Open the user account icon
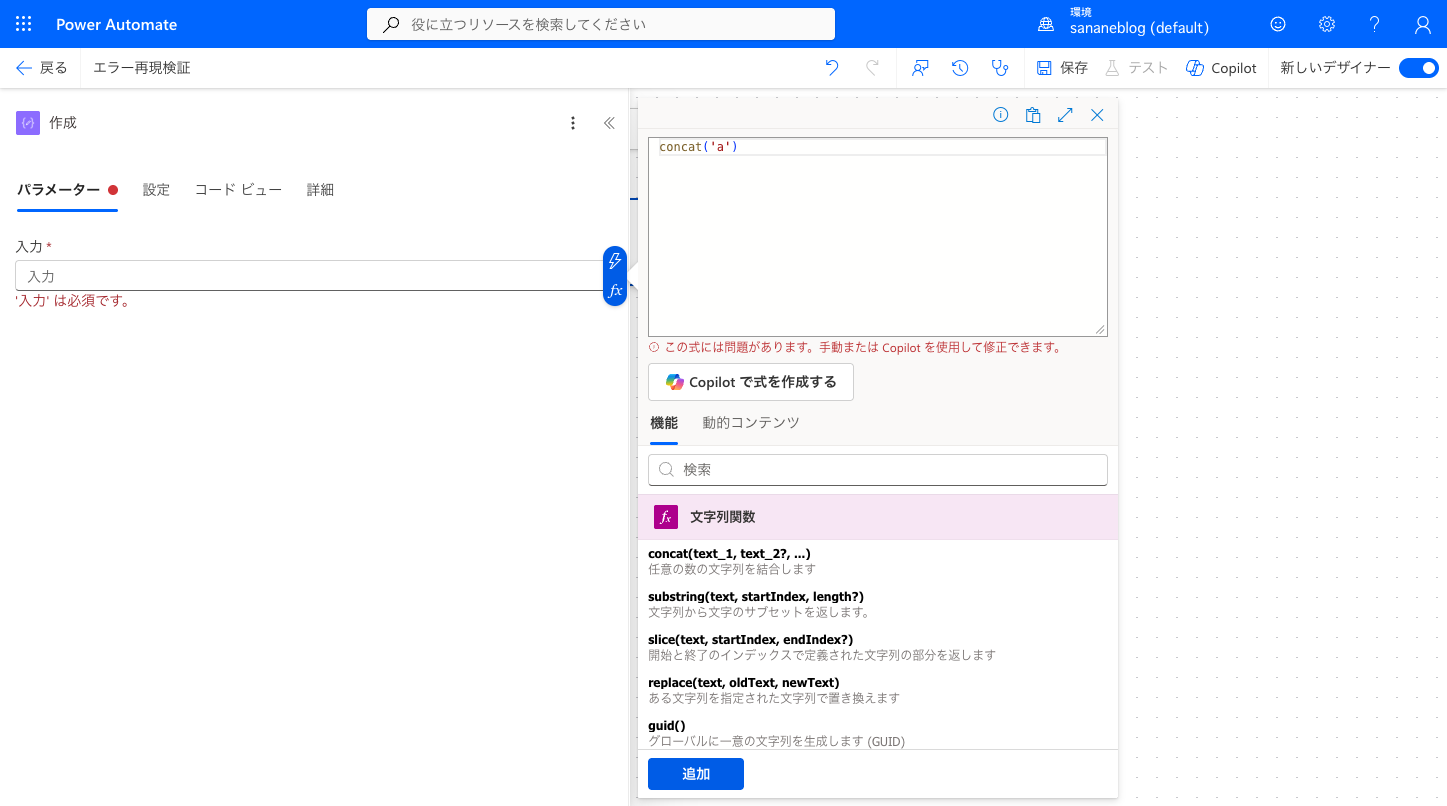This screenshot has width=1447, height=806. (x=1423, y=24)
